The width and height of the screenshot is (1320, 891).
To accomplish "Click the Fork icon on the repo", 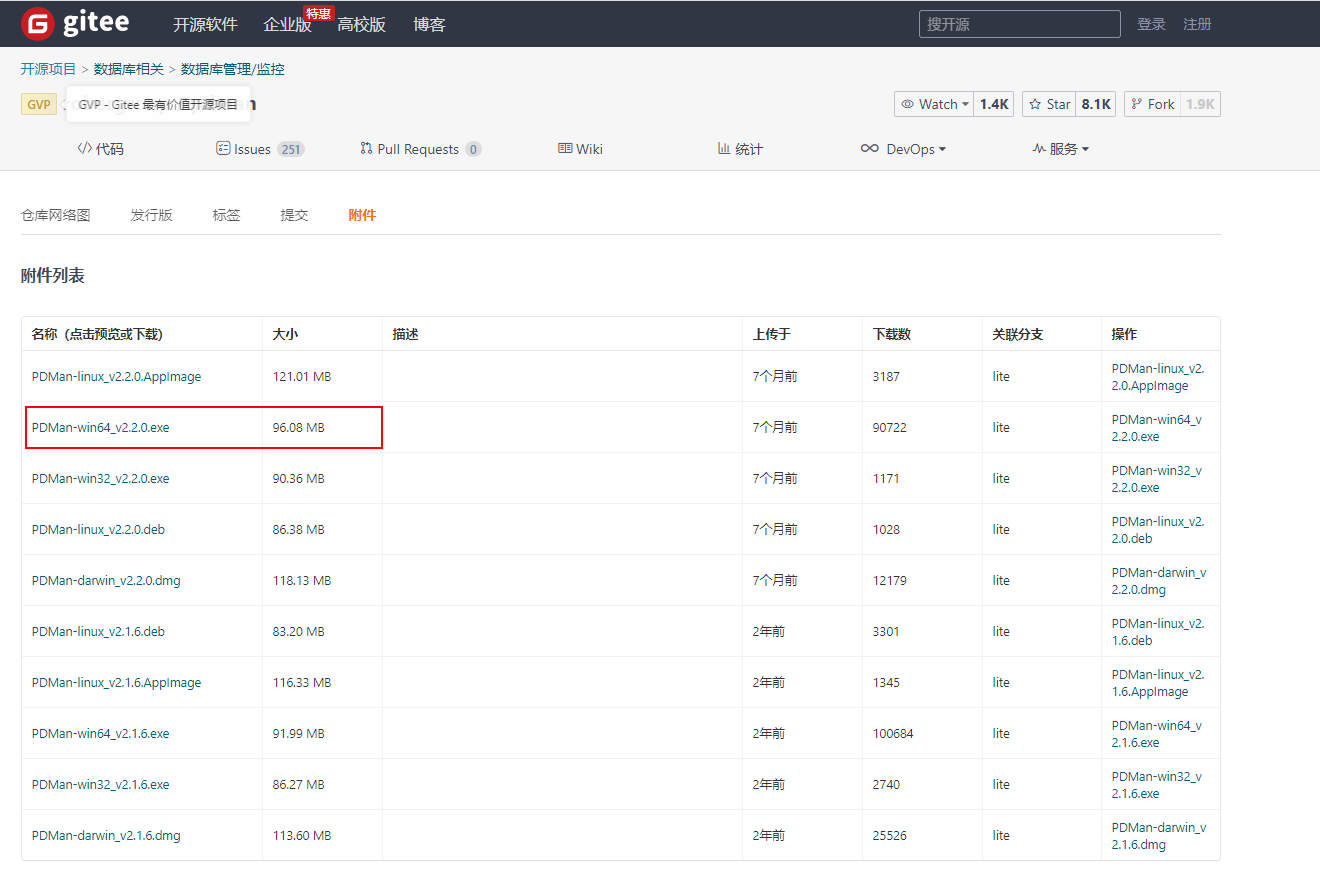I will [1139, 103].
